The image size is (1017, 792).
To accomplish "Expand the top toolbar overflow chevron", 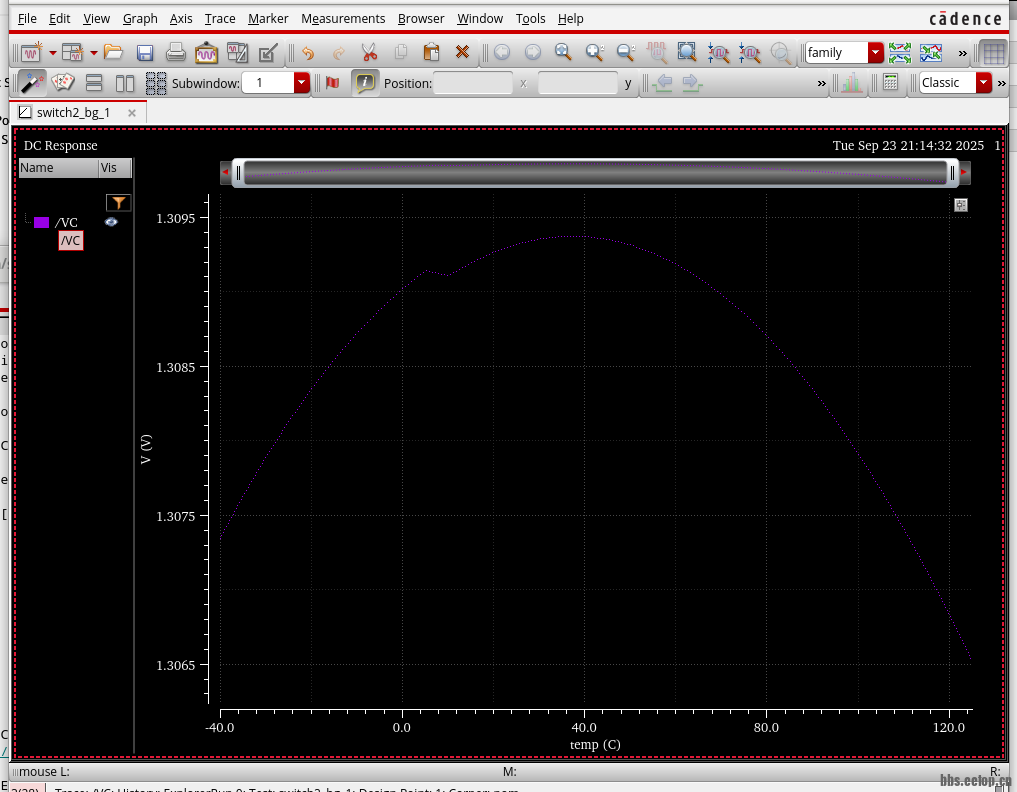I will click(x=963, y=53).
